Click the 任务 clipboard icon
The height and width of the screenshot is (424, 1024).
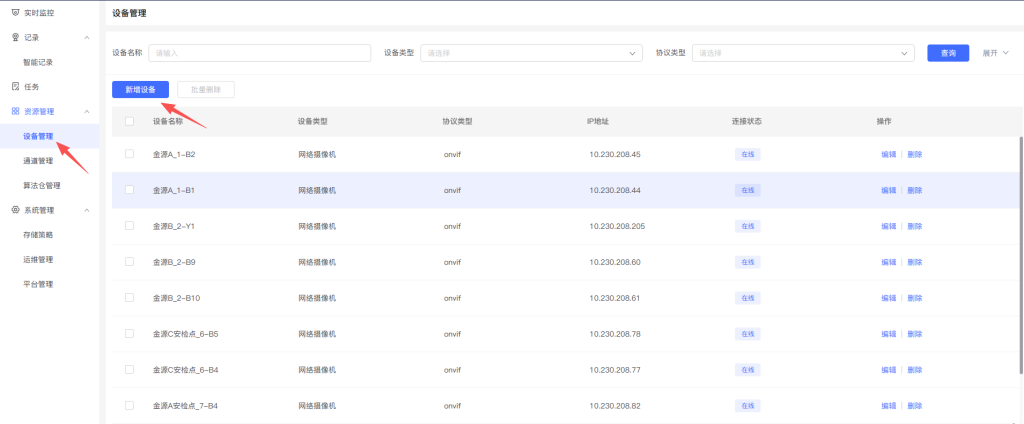point(15,87)
